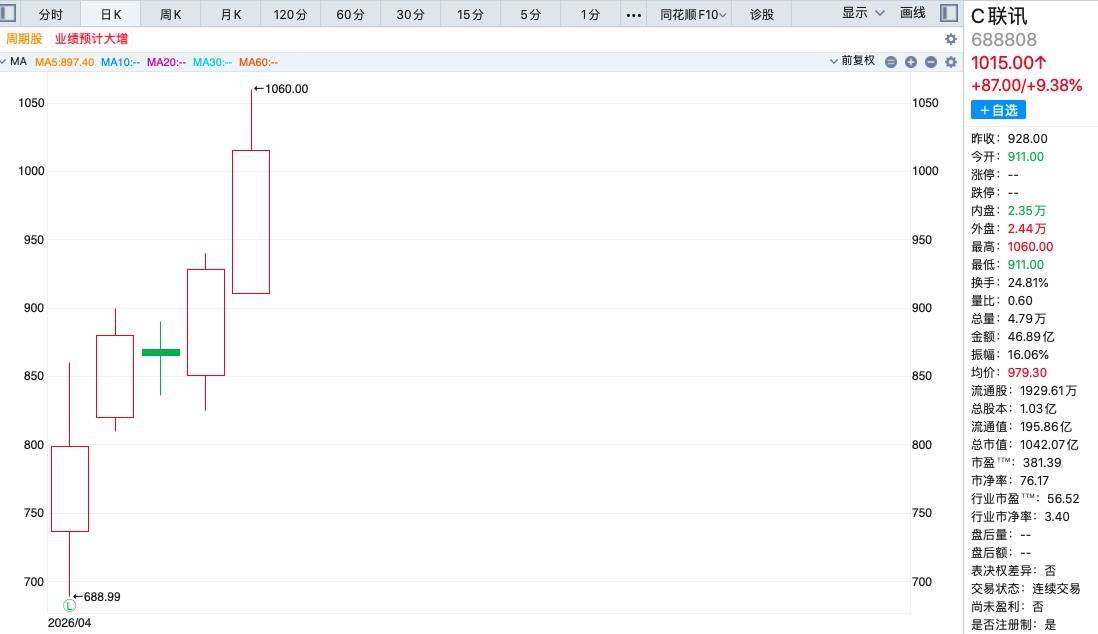Screen dimensions: 1098x634
Task: Select the 周K weekly chart tab
Action: [171, 15]
